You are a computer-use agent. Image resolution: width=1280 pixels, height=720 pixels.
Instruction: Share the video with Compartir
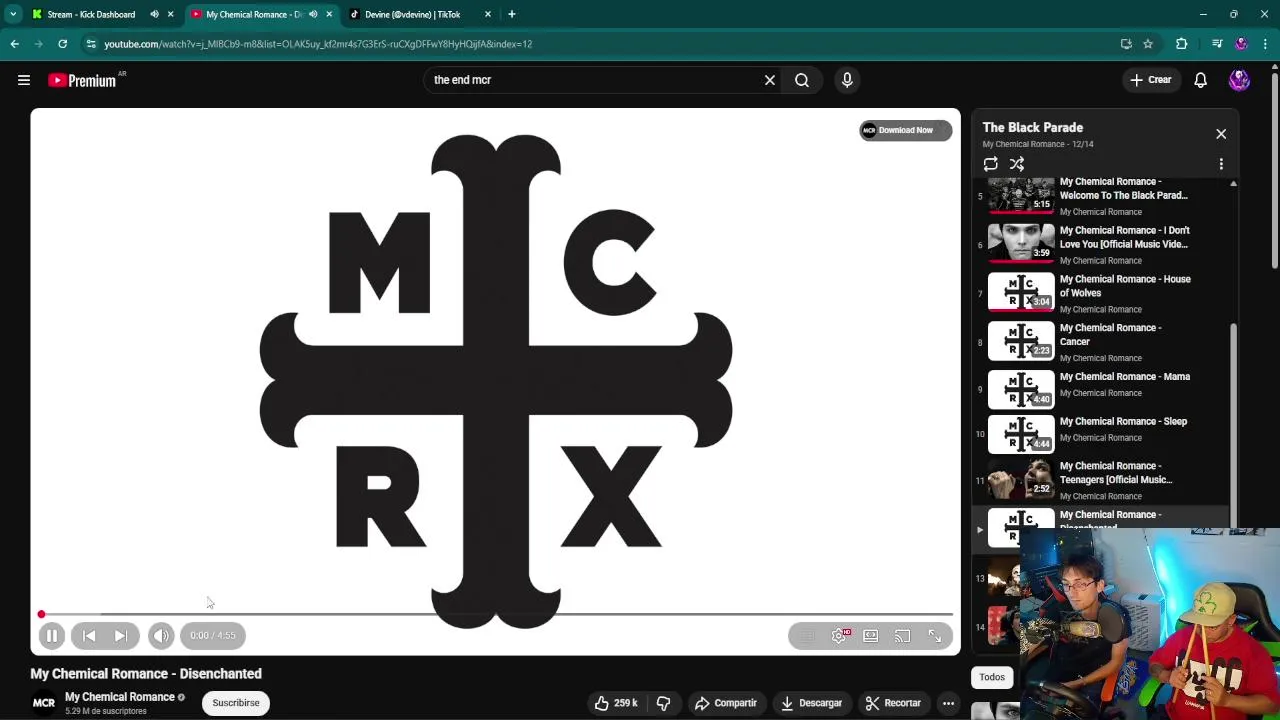(x=726, y=703)
